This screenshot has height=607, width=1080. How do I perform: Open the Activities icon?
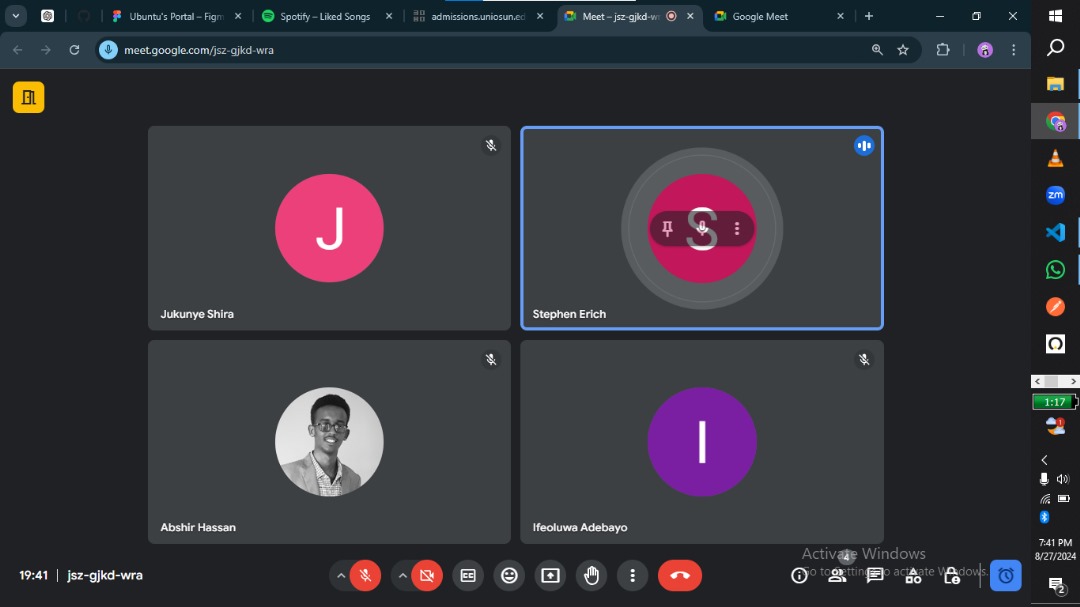912,575
